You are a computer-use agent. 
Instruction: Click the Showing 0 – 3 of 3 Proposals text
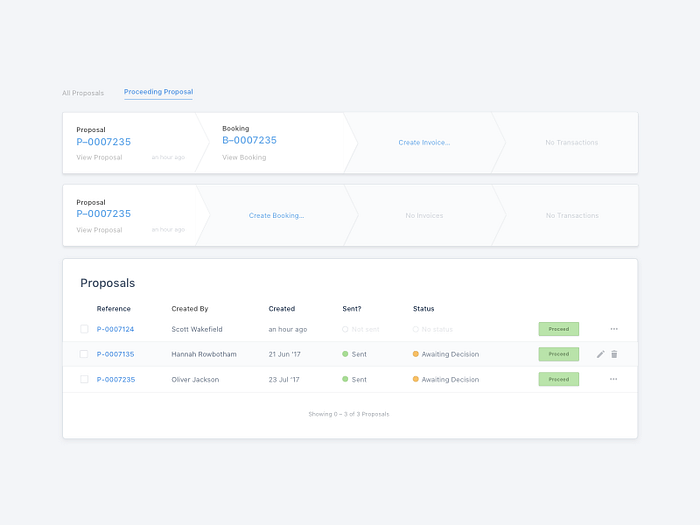[x=349, y=414]
